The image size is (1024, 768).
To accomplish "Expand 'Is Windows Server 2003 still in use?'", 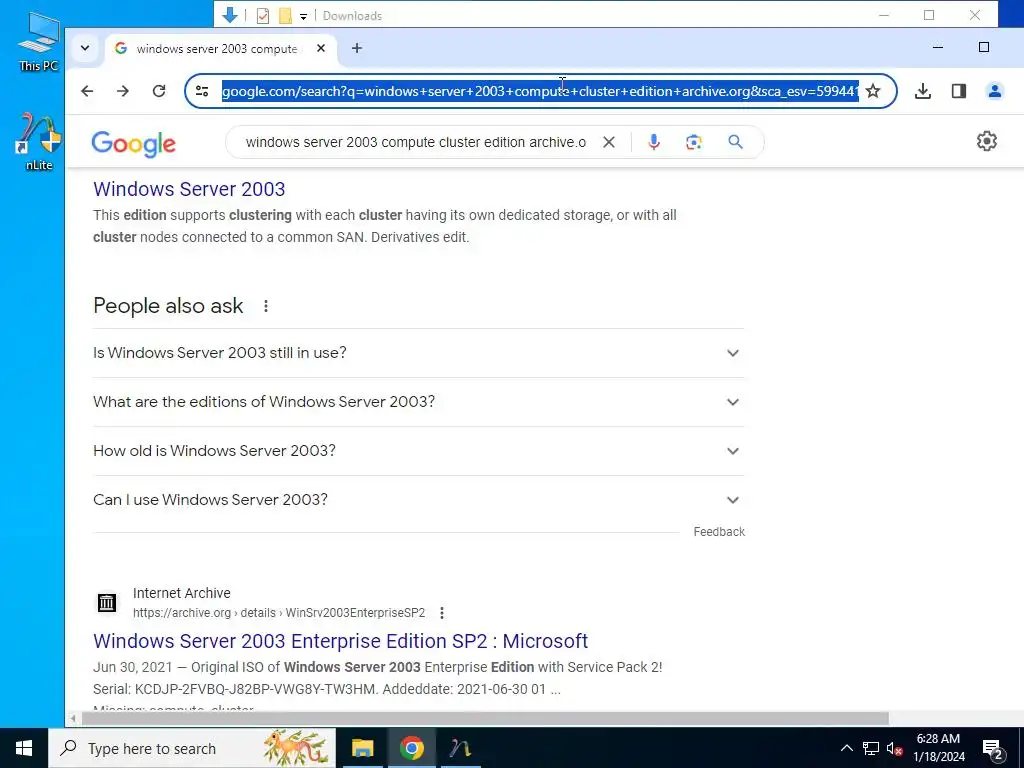I will tap(418, 353).
